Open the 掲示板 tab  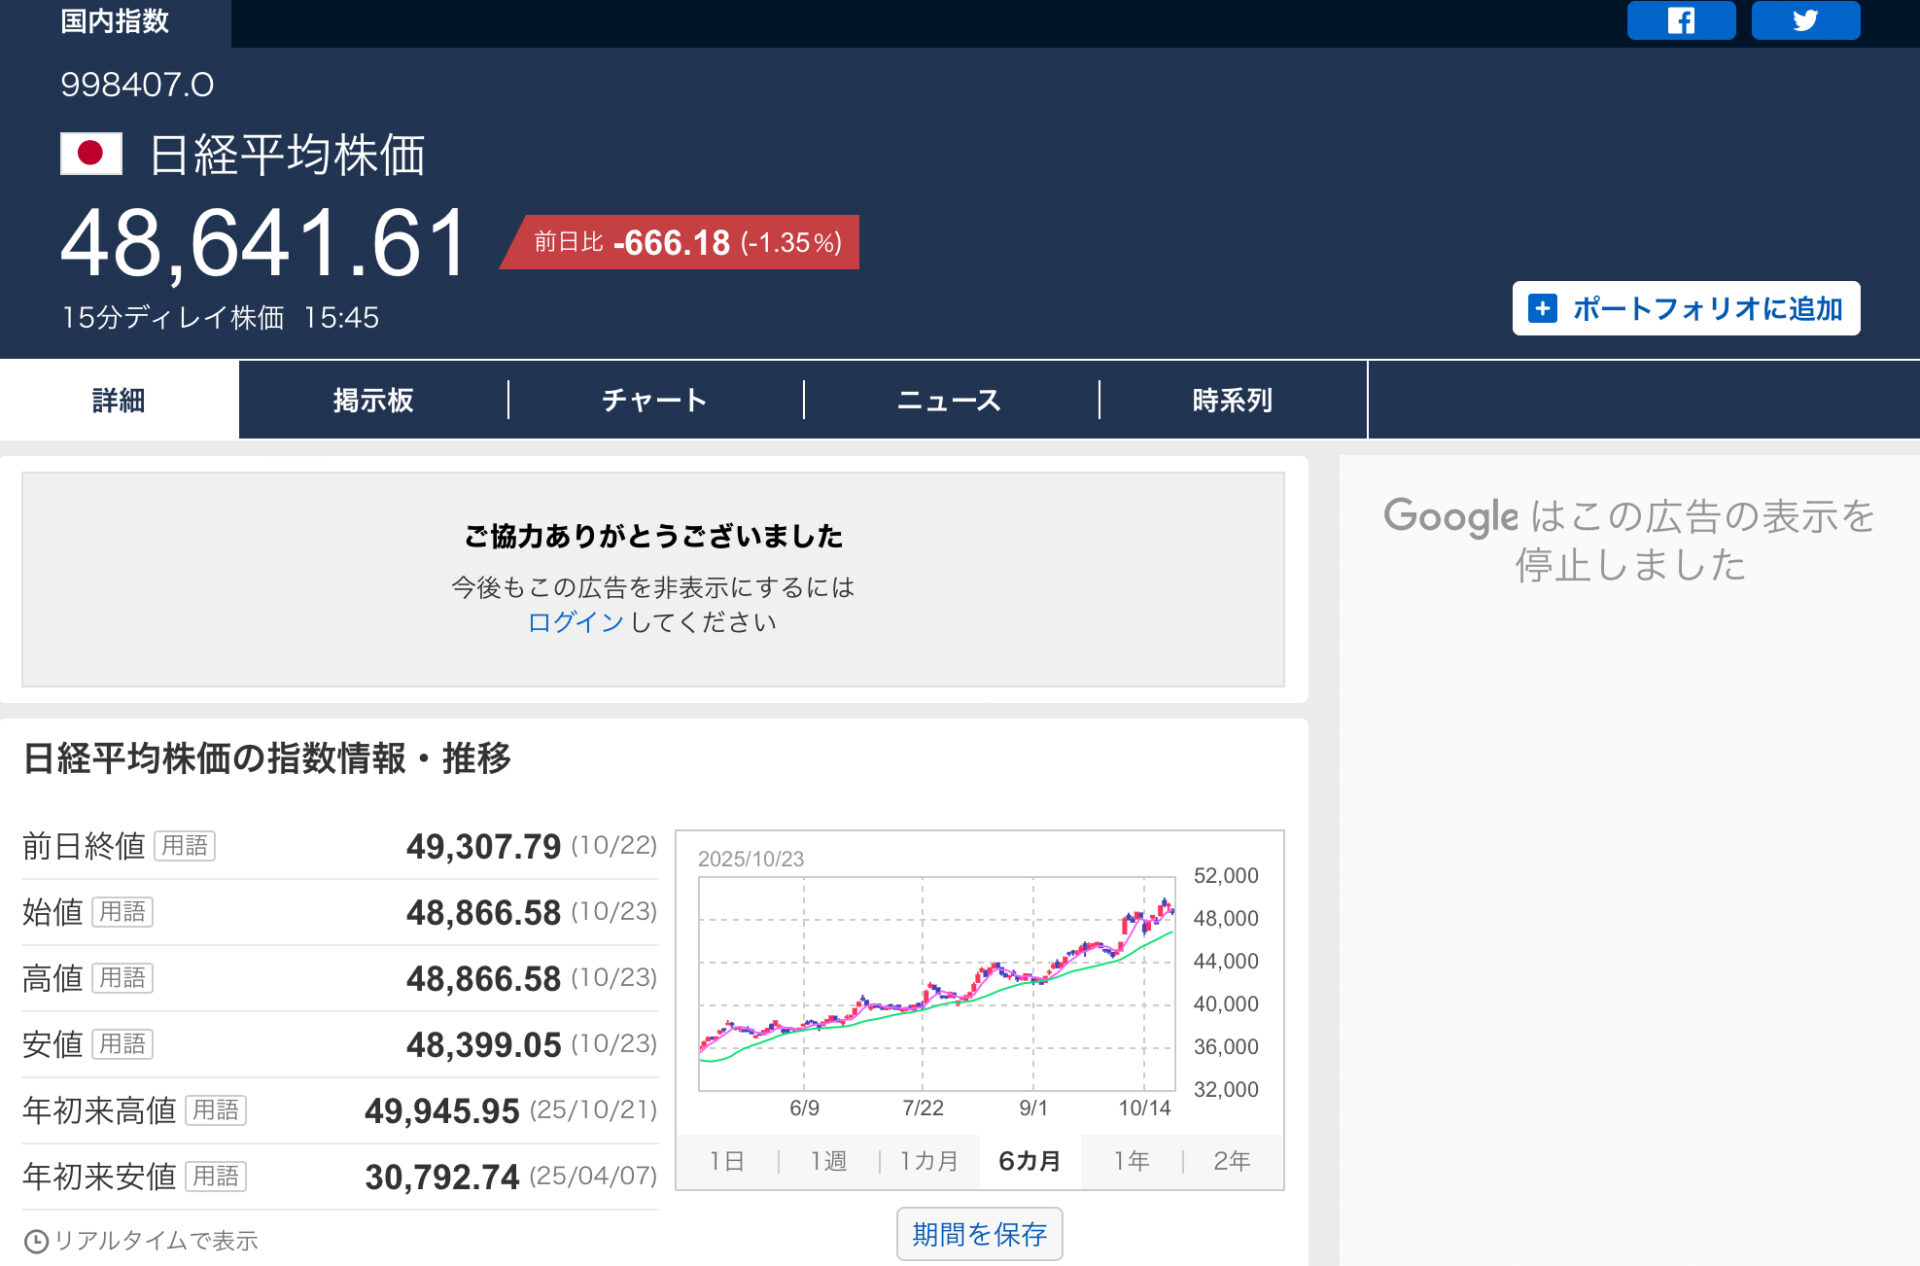point(373,400)
